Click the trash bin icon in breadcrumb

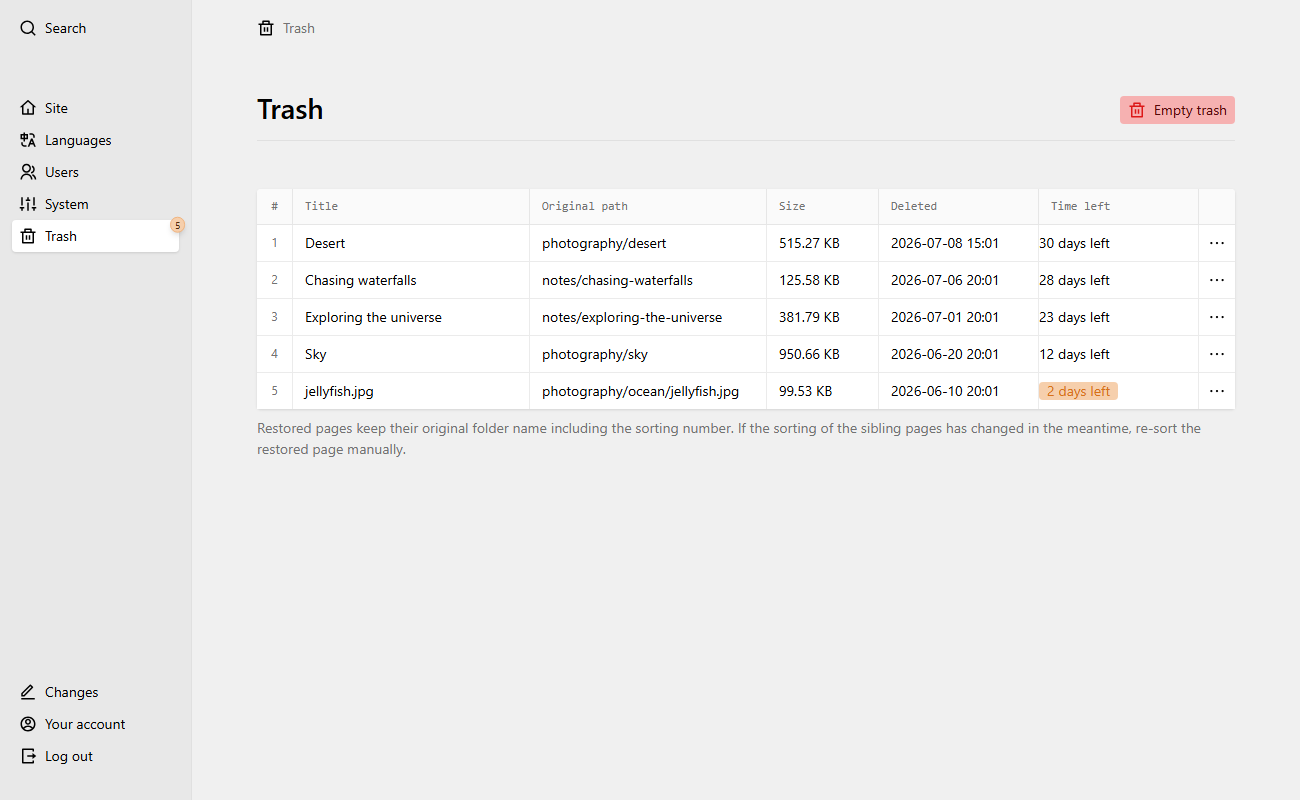pyautogui.click(x=266, y=28)
